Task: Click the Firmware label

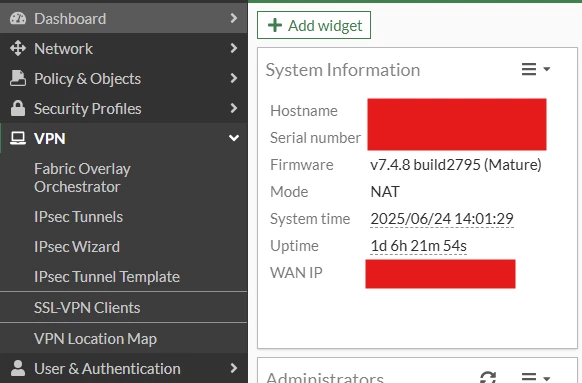Action: pyautogui.click(x=302, y=165)
